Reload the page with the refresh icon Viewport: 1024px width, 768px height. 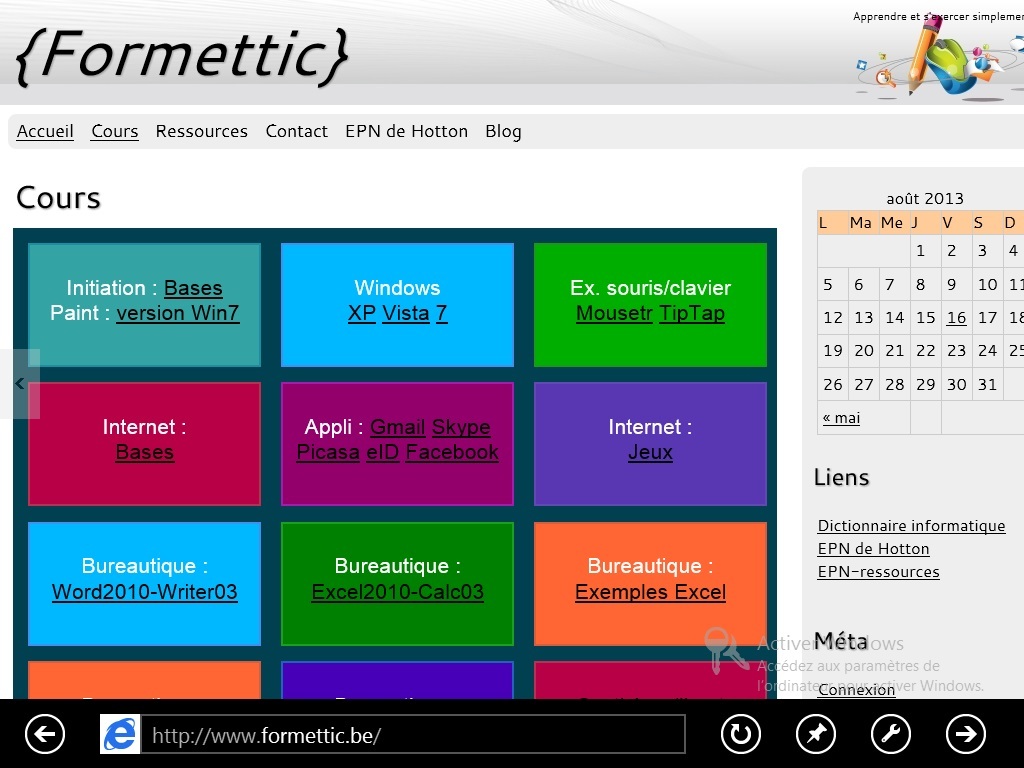tap(741, 734)
